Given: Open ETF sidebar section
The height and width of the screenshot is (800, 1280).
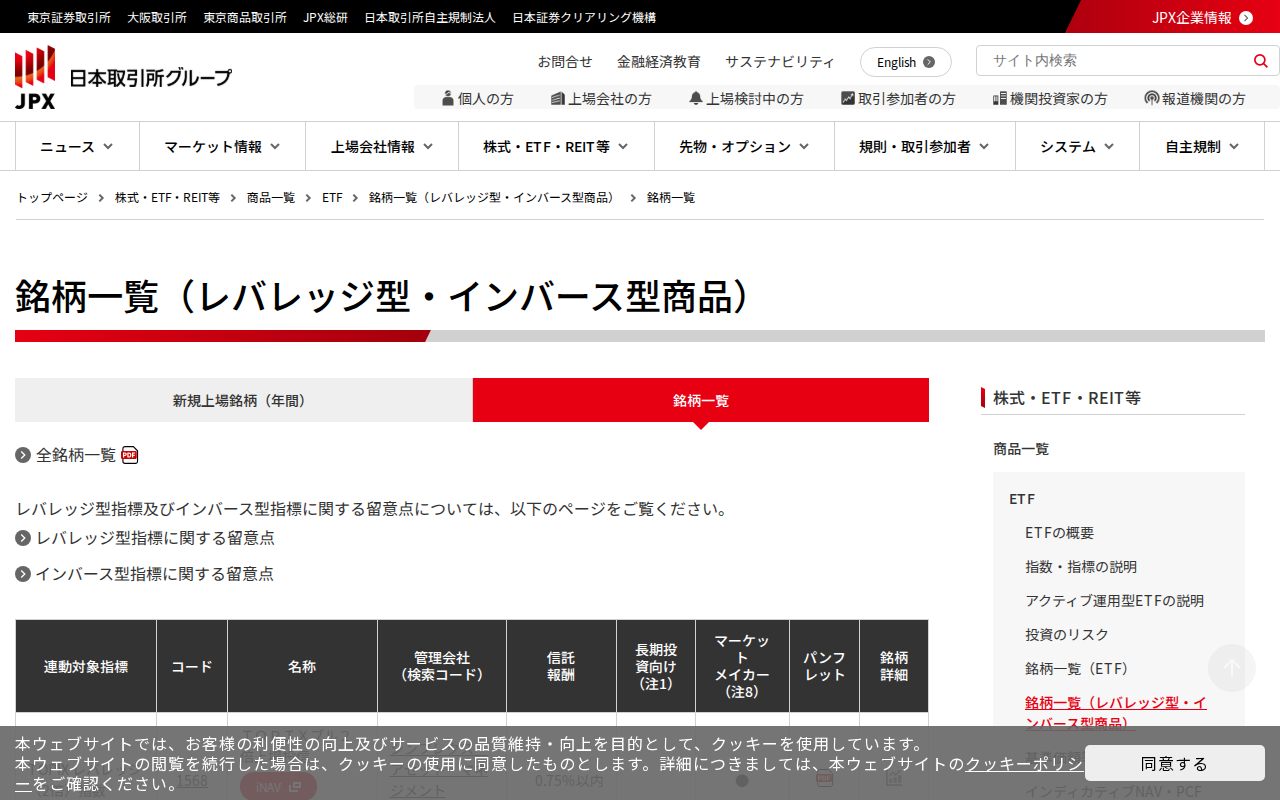Looking at the screenshot, I should tap(1022, 499).
